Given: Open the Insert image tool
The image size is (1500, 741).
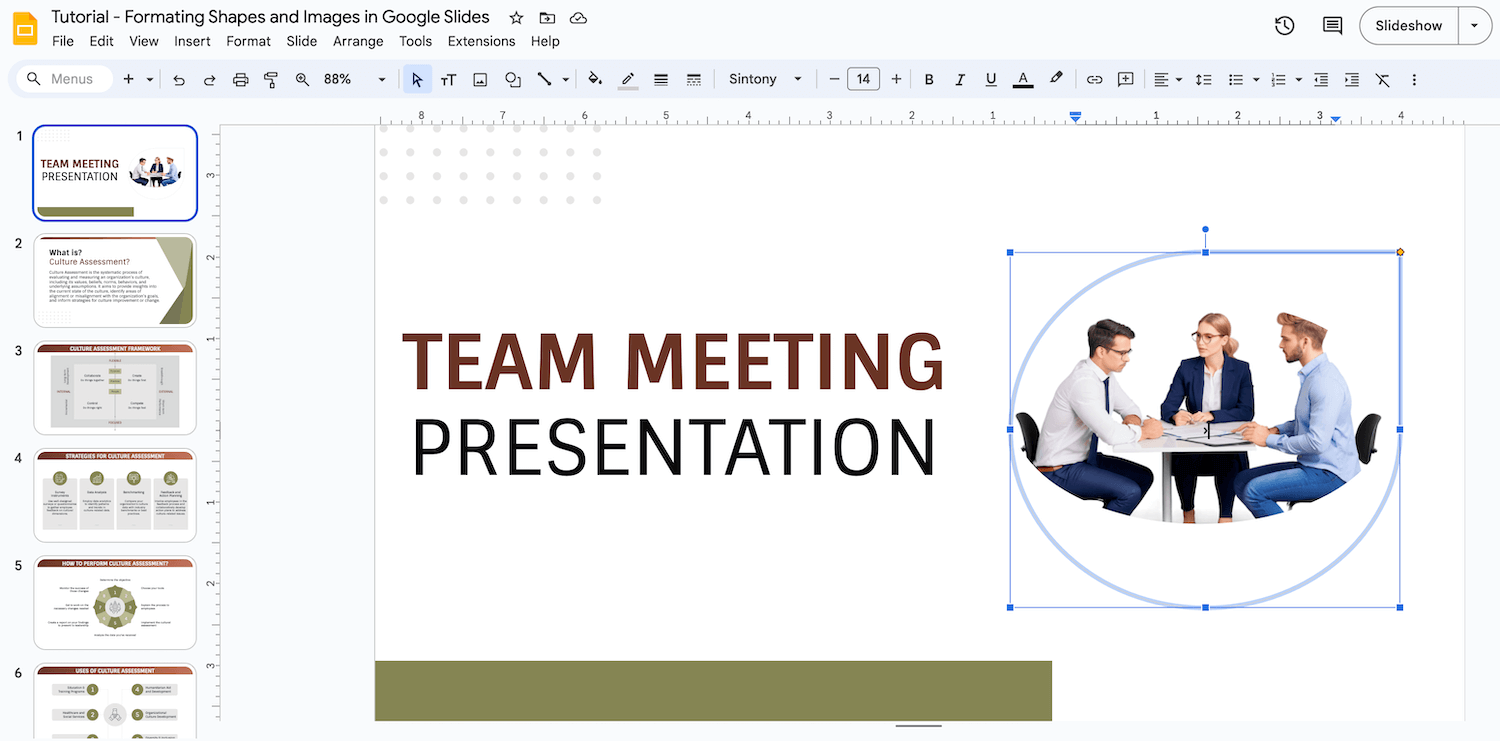Looking at the screenshot, I should coord(479,79).
